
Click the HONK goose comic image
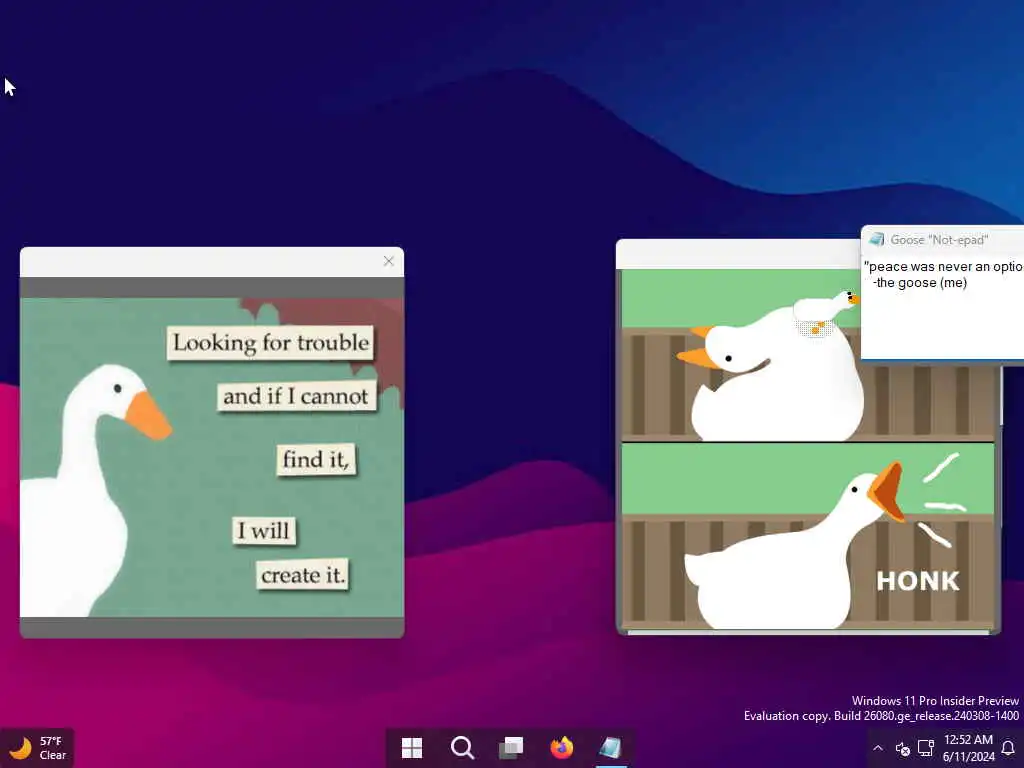coord(808,449)
